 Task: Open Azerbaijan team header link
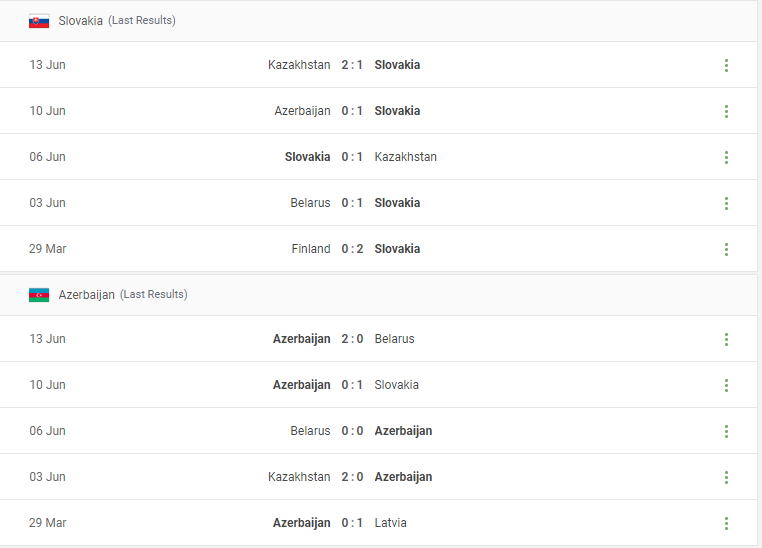(x=86, y=295)
